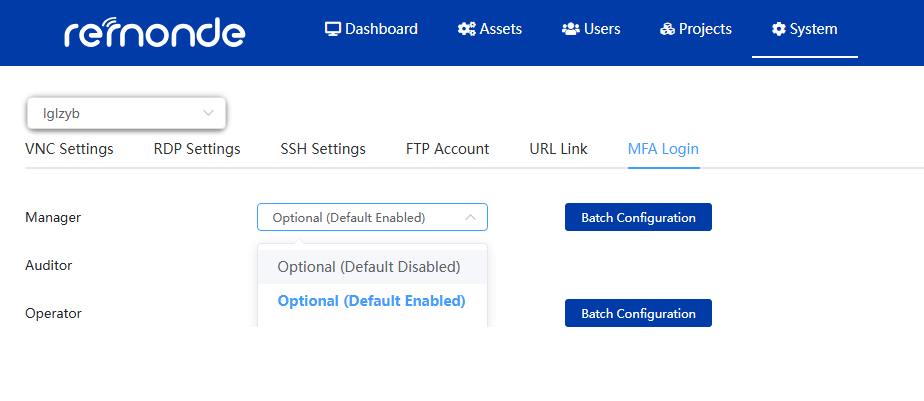Image resolution: width=924 pixels, height=401 pixels.
Task: Switch to RDP Settings tab
Action: pyautogui.click(x=197, y=149)
